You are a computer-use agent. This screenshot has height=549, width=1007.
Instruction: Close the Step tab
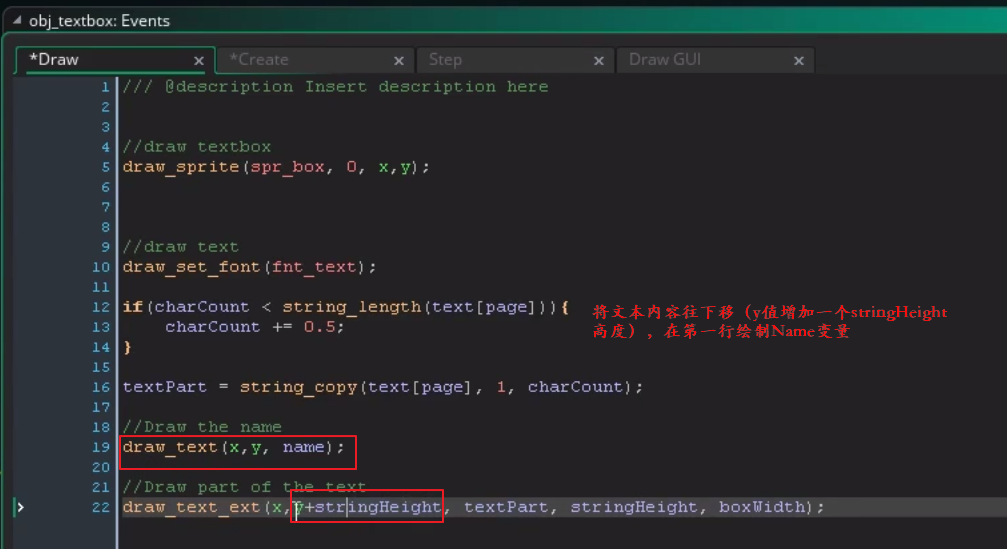pyautogui.click(x=599, y=61)
